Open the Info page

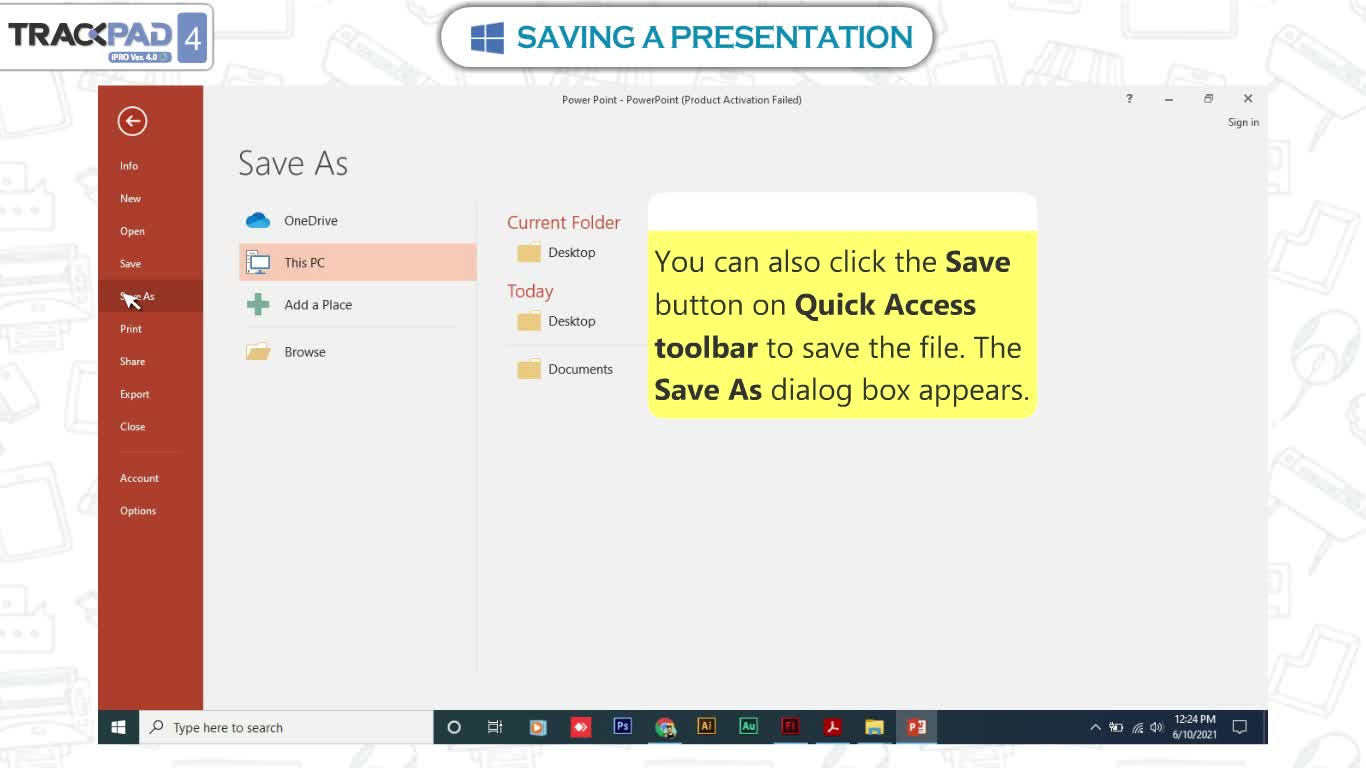tap(129, 166)
